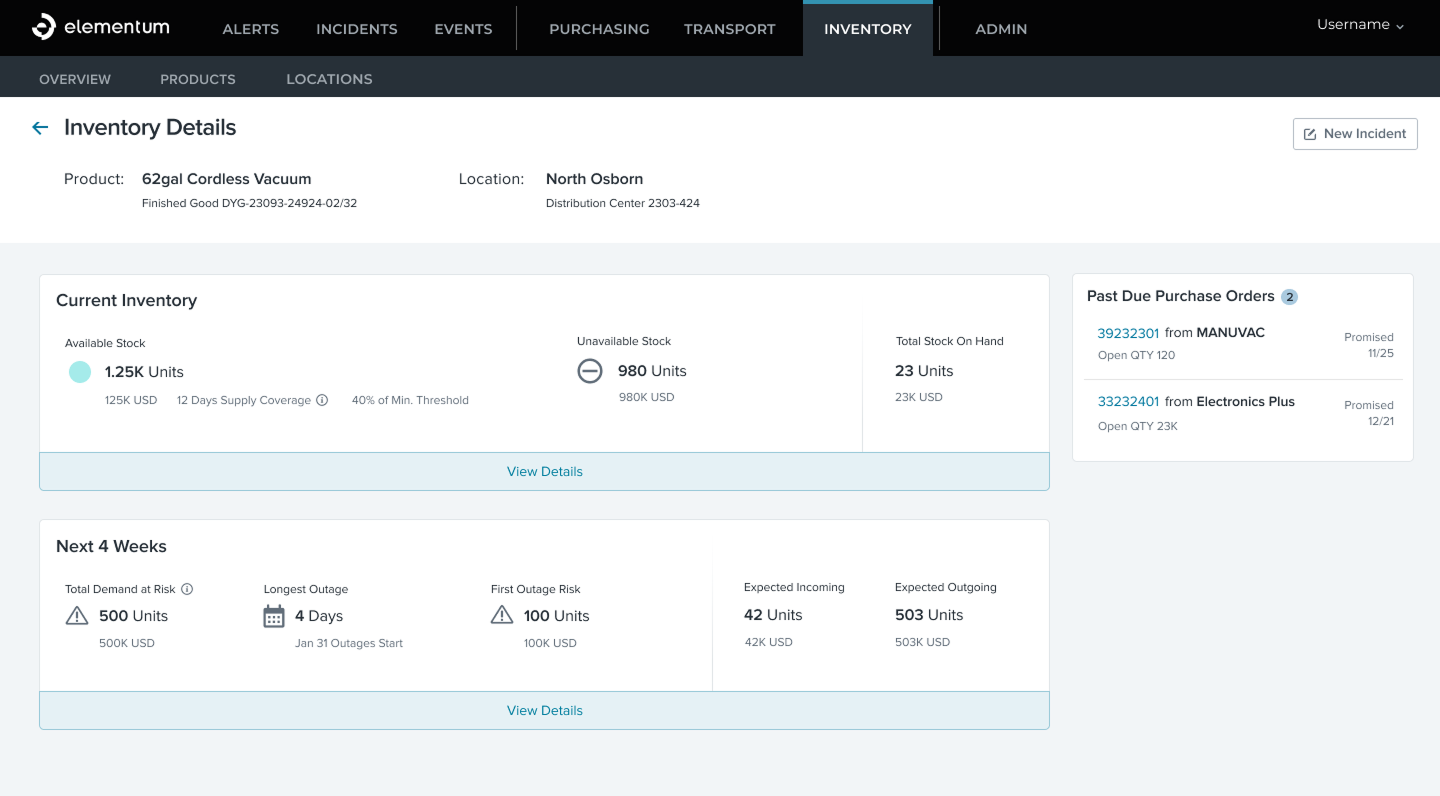Click the Distribution Center 2303-424 text
This screenshot has height=796, width=1440.
[622, 203]
